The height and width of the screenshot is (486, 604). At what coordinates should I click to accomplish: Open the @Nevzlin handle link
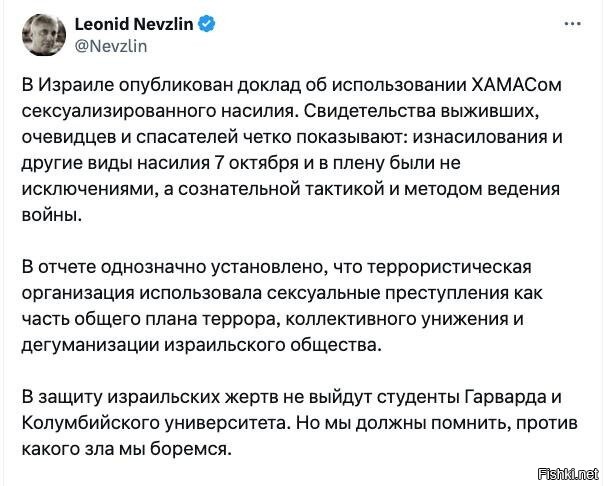[x=111, y=47]
